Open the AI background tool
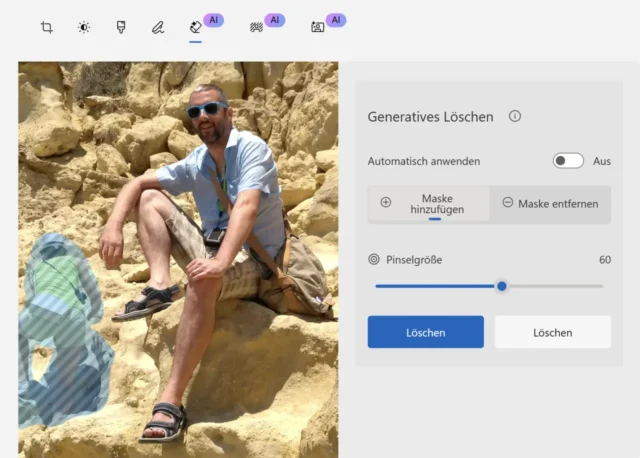Viewport: 640px width, 458px height. point(255,27)
